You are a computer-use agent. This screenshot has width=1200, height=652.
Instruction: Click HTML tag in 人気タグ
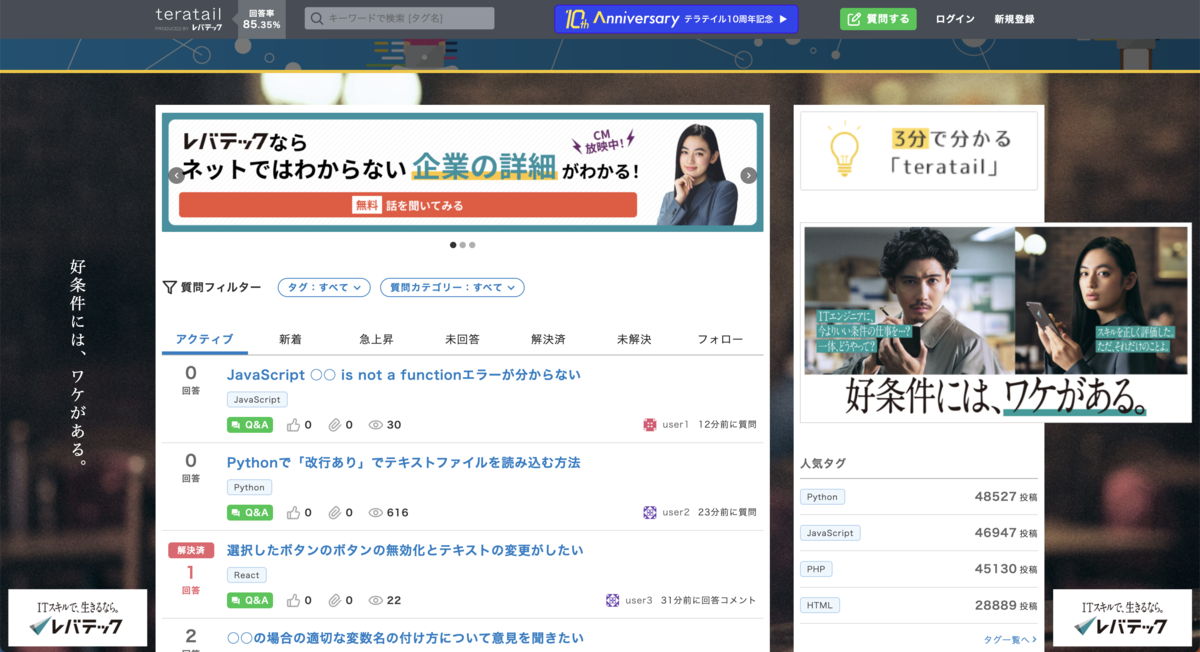820,605
